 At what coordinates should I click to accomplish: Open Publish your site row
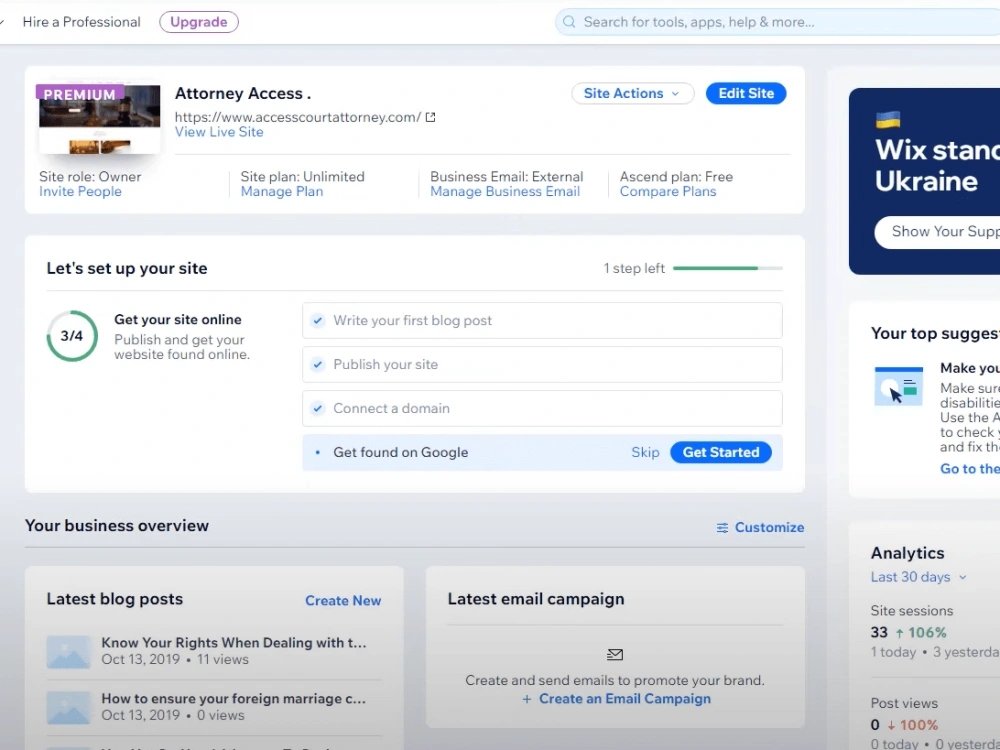point(542,364)
